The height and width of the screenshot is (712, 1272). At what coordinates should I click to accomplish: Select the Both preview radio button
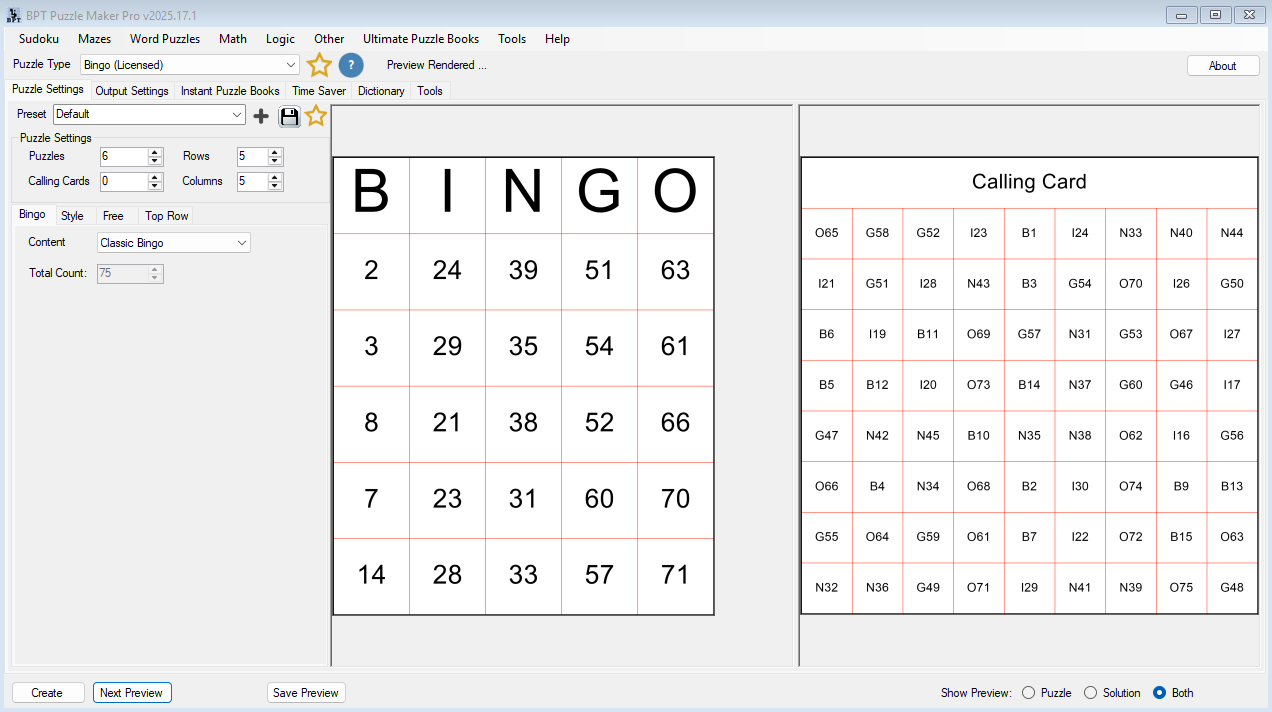1157,692
